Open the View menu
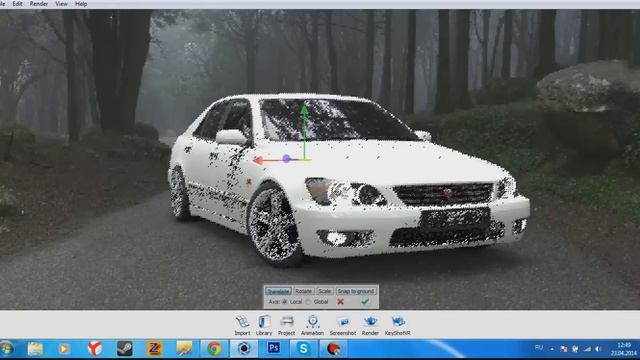This screenshot has height=360, width=640. 61,4
